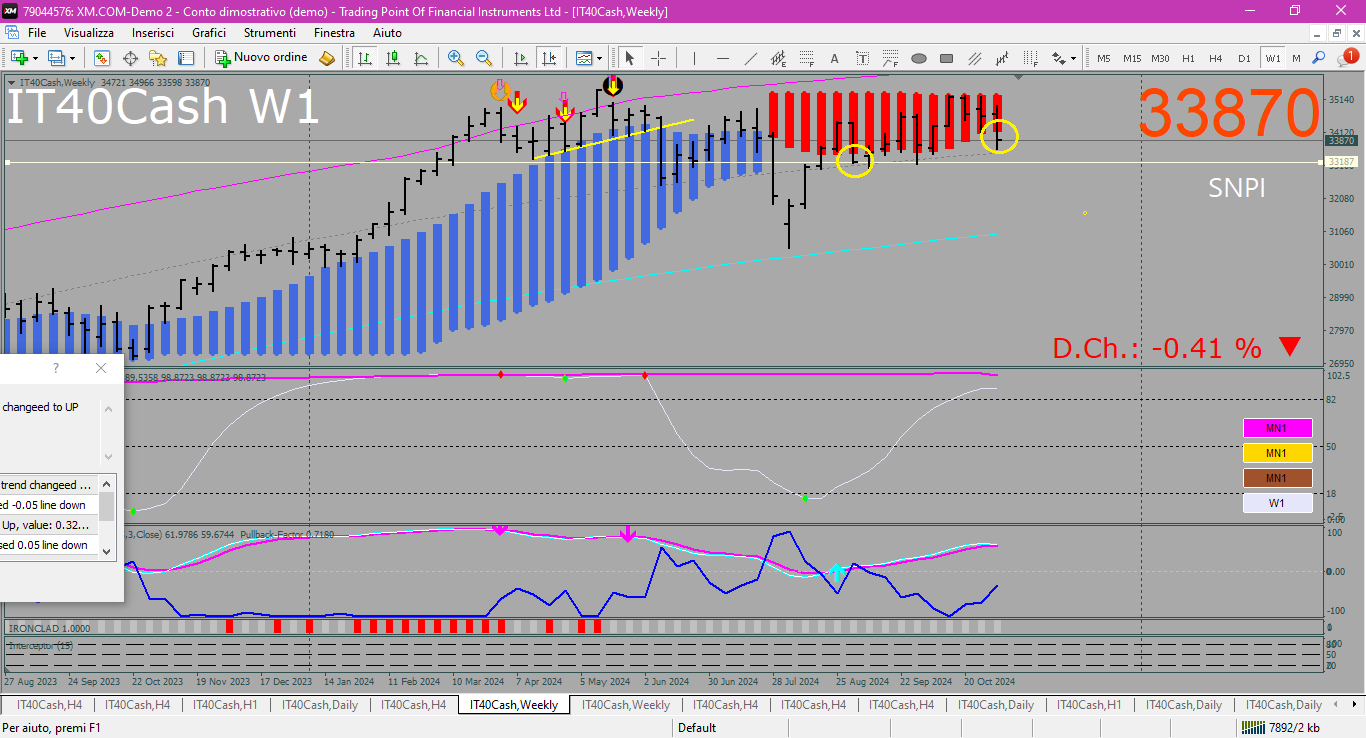Select the Fibonacci arcs tool
The width and height of the screenshot is (1366, 738).
pos(890,58)
